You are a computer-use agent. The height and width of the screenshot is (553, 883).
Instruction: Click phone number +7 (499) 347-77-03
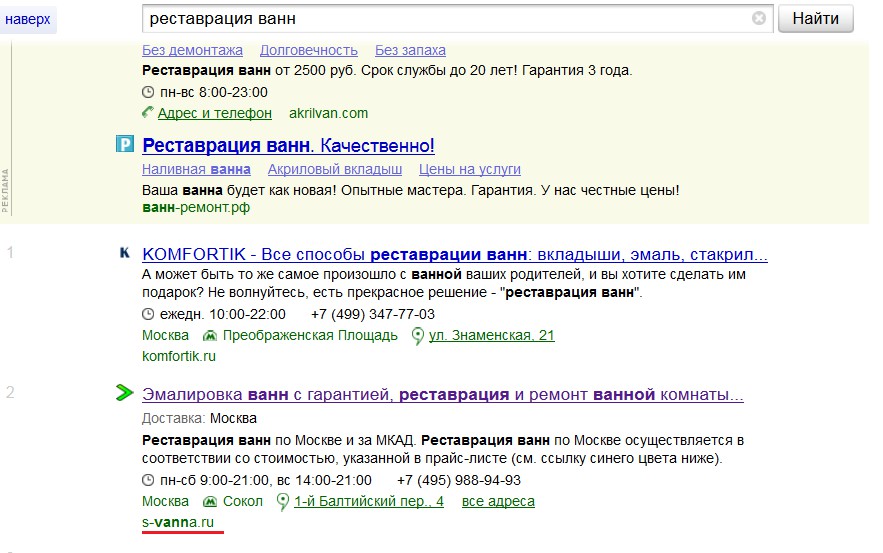373,314
